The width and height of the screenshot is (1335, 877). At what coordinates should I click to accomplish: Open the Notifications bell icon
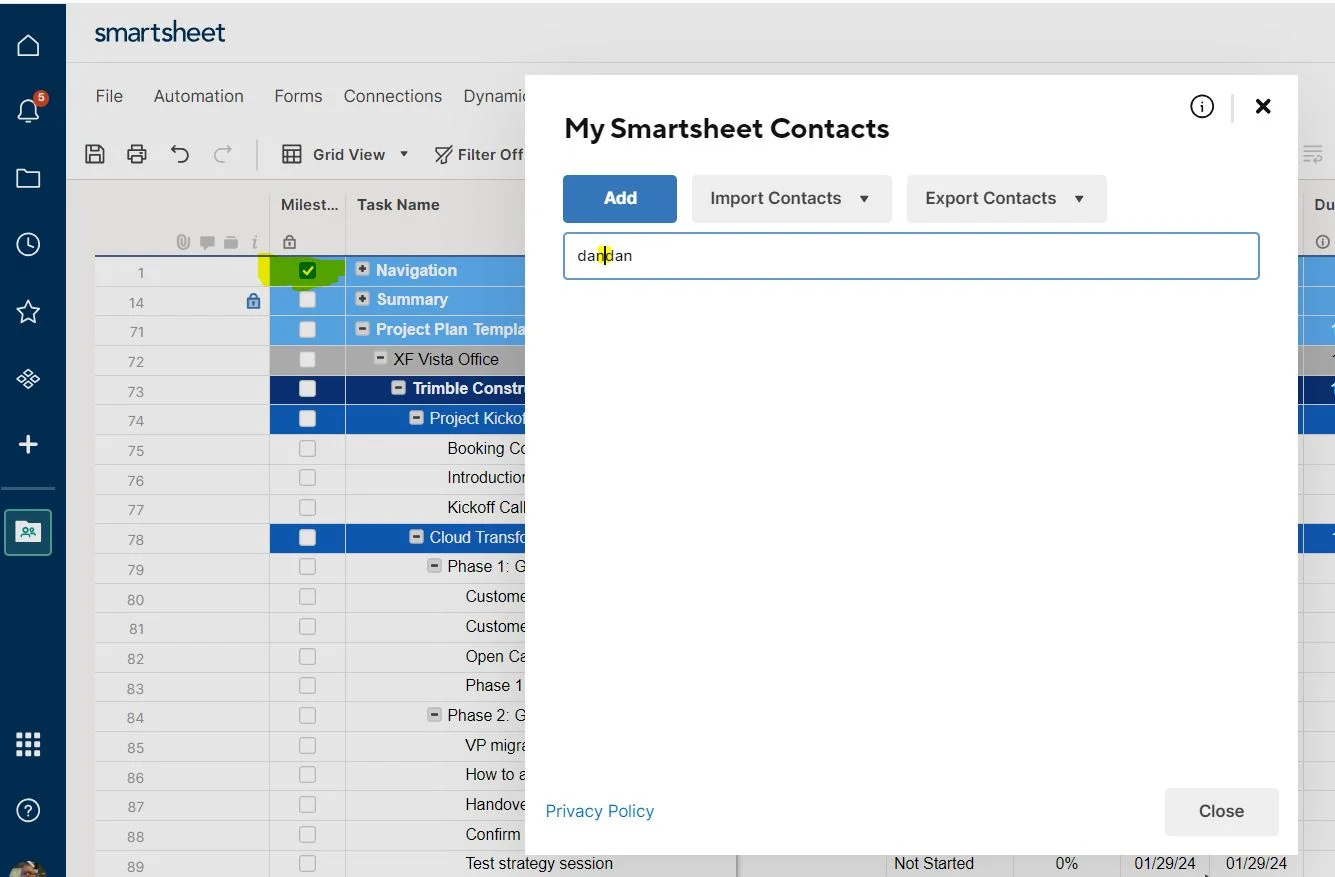[29, 110]
